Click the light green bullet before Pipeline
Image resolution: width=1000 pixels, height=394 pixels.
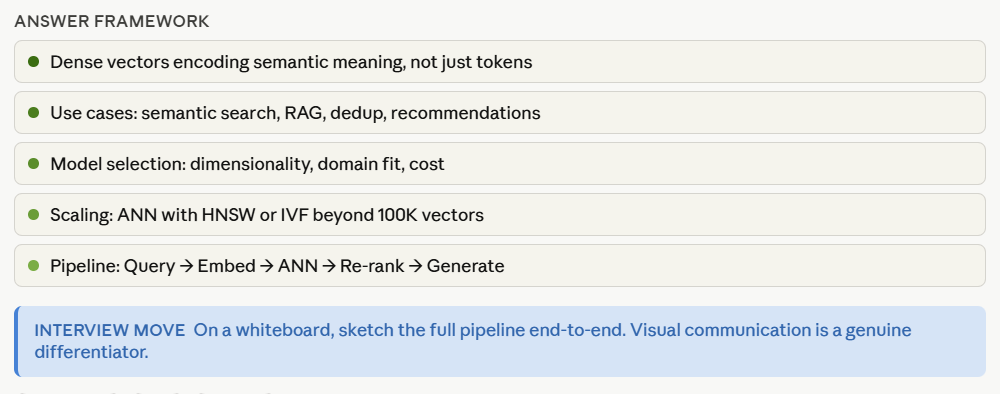[x=34, y=266]
